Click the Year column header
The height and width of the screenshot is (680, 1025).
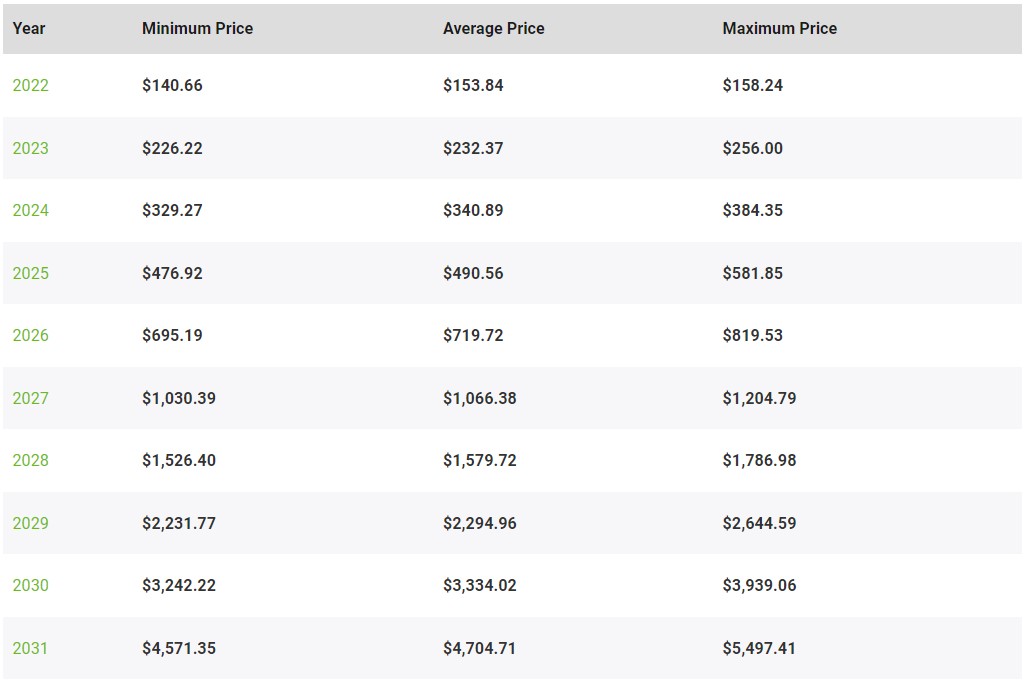coord(29,28)
